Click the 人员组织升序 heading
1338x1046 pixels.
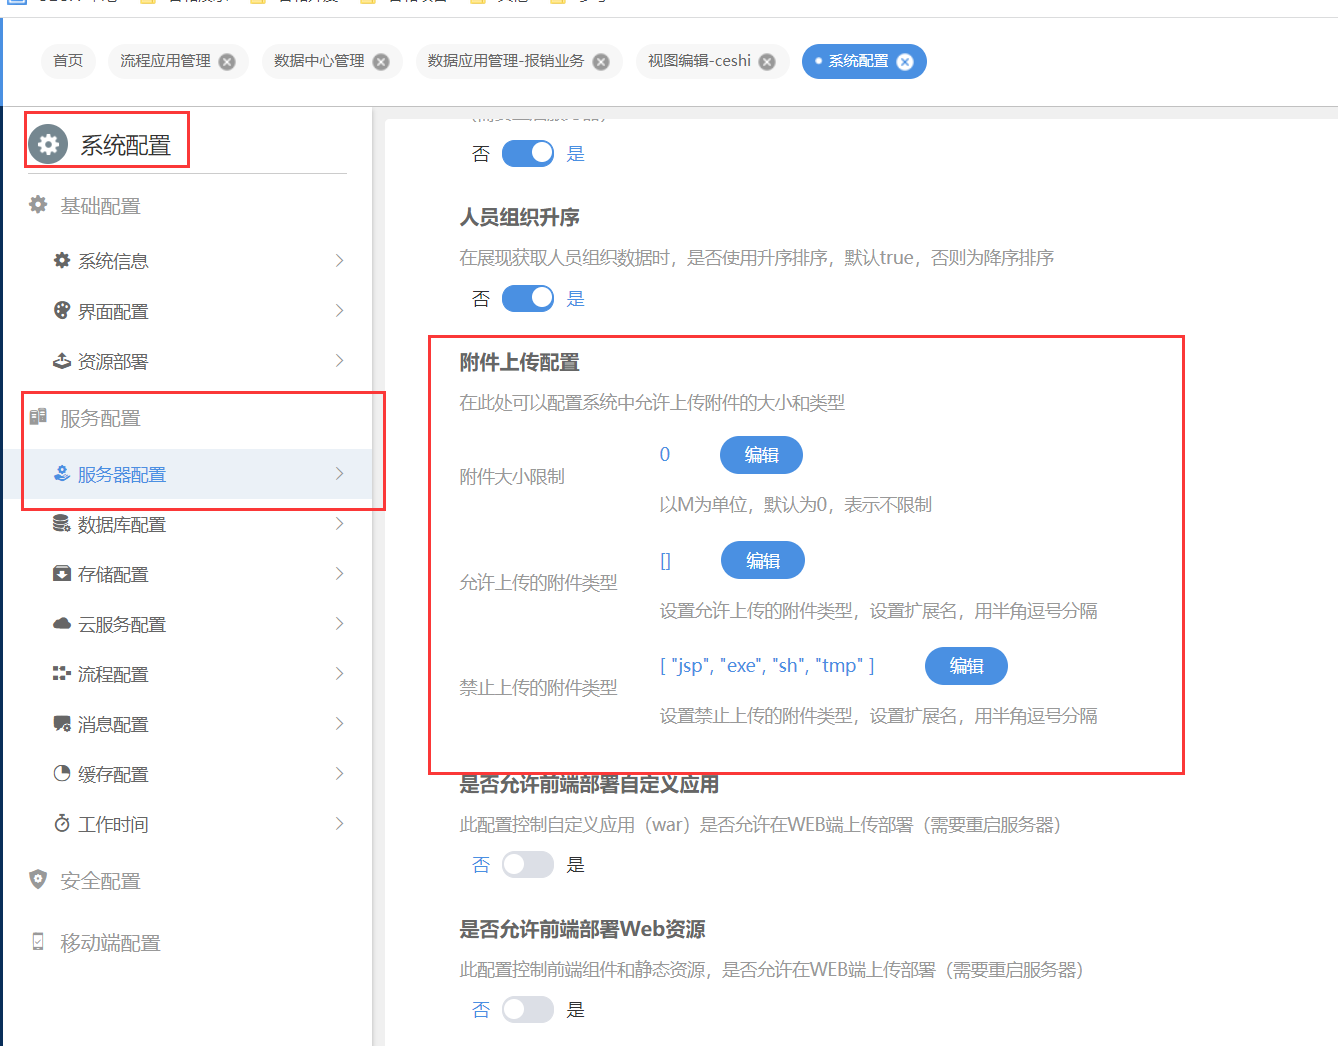[519, 217]
